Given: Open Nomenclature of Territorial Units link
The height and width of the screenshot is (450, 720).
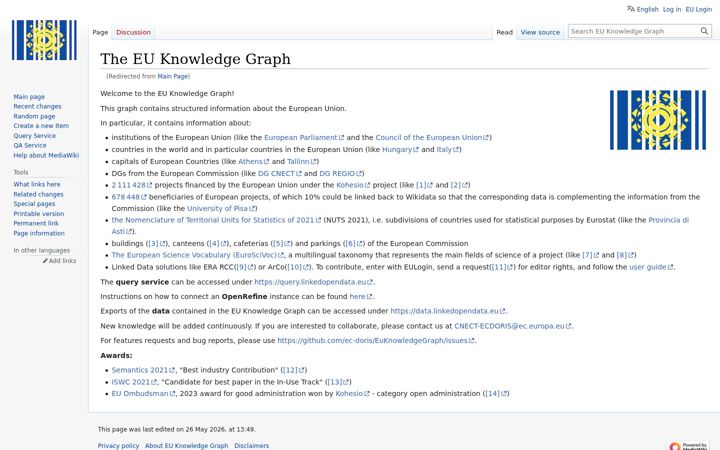Looking at the screenshot, I should click(216, 220).
